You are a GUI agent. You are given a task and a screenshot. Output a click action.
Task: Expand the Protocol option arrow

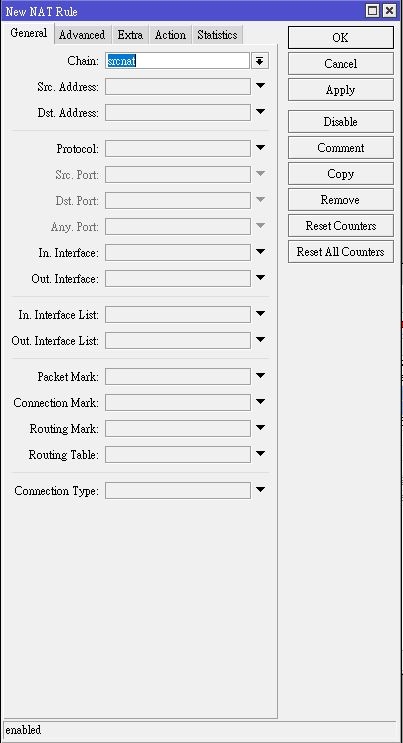(x=260, y=148)
